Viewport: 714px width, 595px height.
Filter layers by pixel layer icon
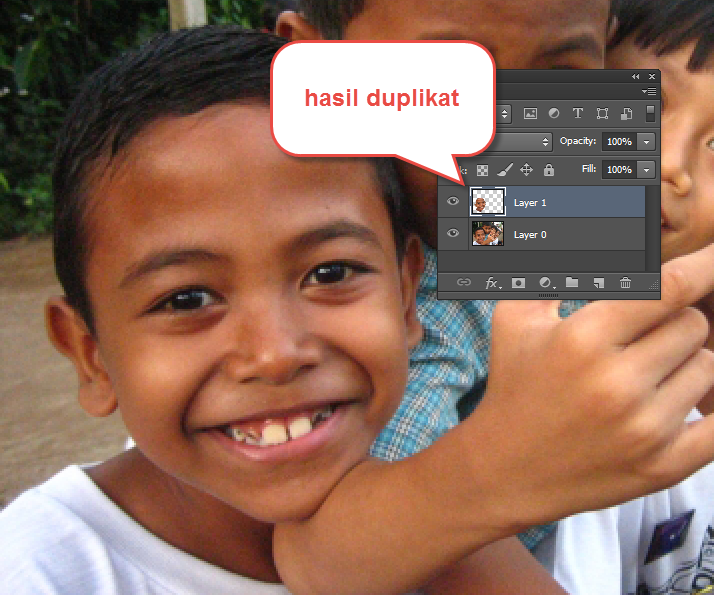point(530,113)
